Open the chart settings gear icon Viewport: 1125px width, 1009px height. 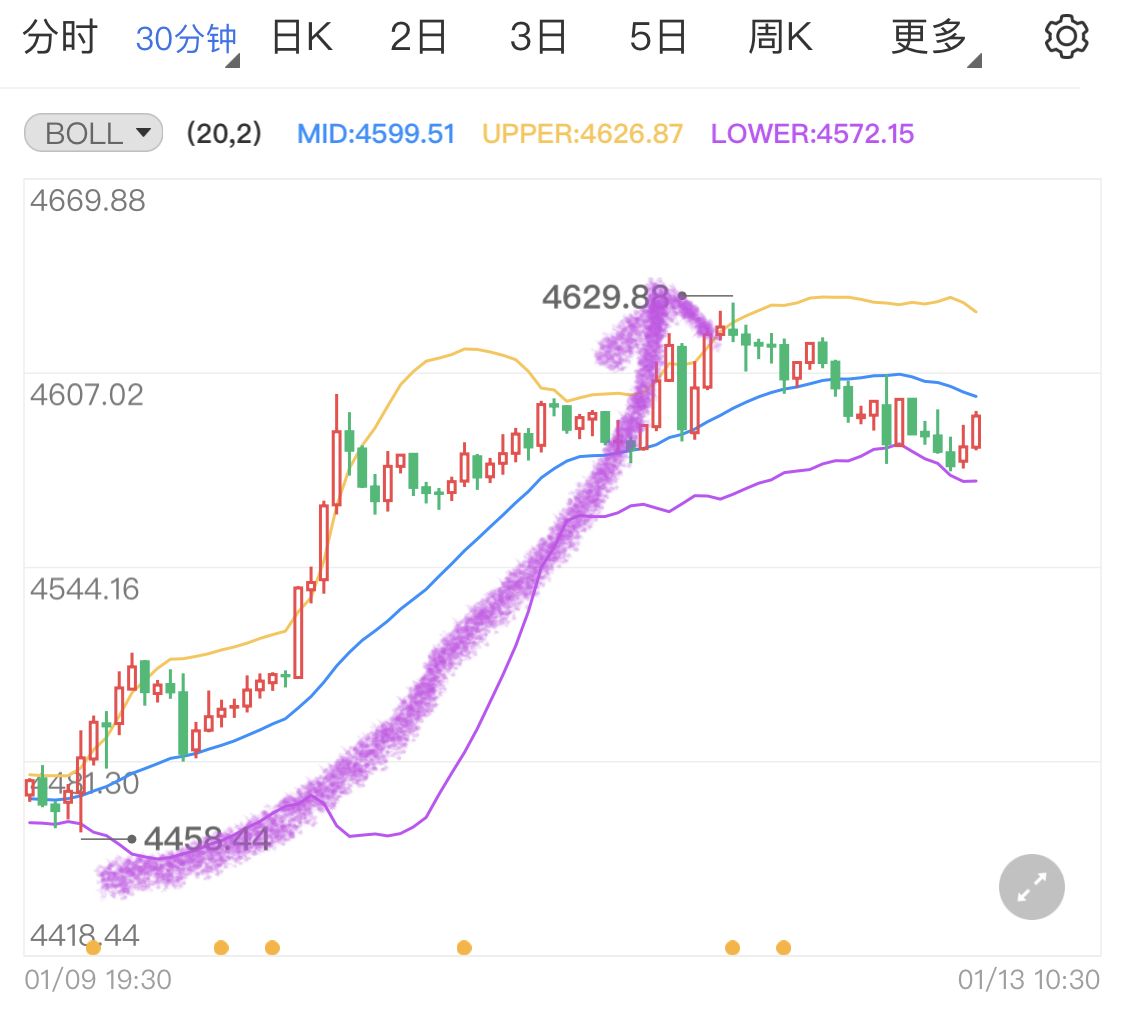(1066, 37)
